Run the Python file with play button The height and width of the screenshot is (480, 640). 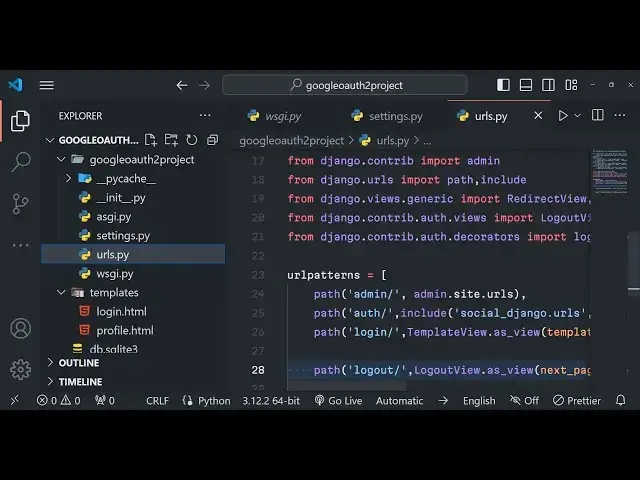pyautogui.click(x=563, y=116)
